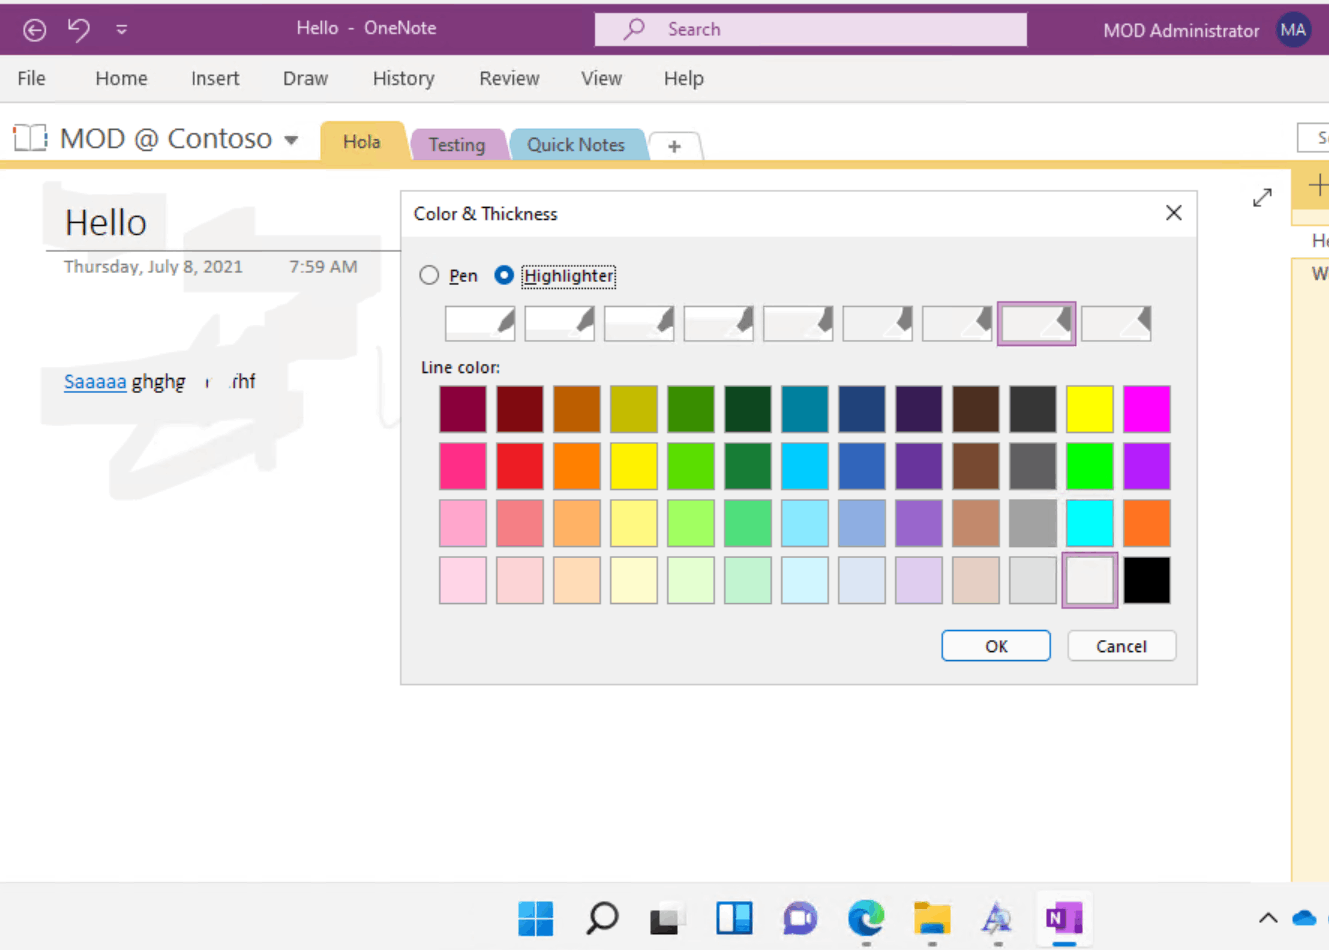Switch to the Testing section tab

coord(457,145)
